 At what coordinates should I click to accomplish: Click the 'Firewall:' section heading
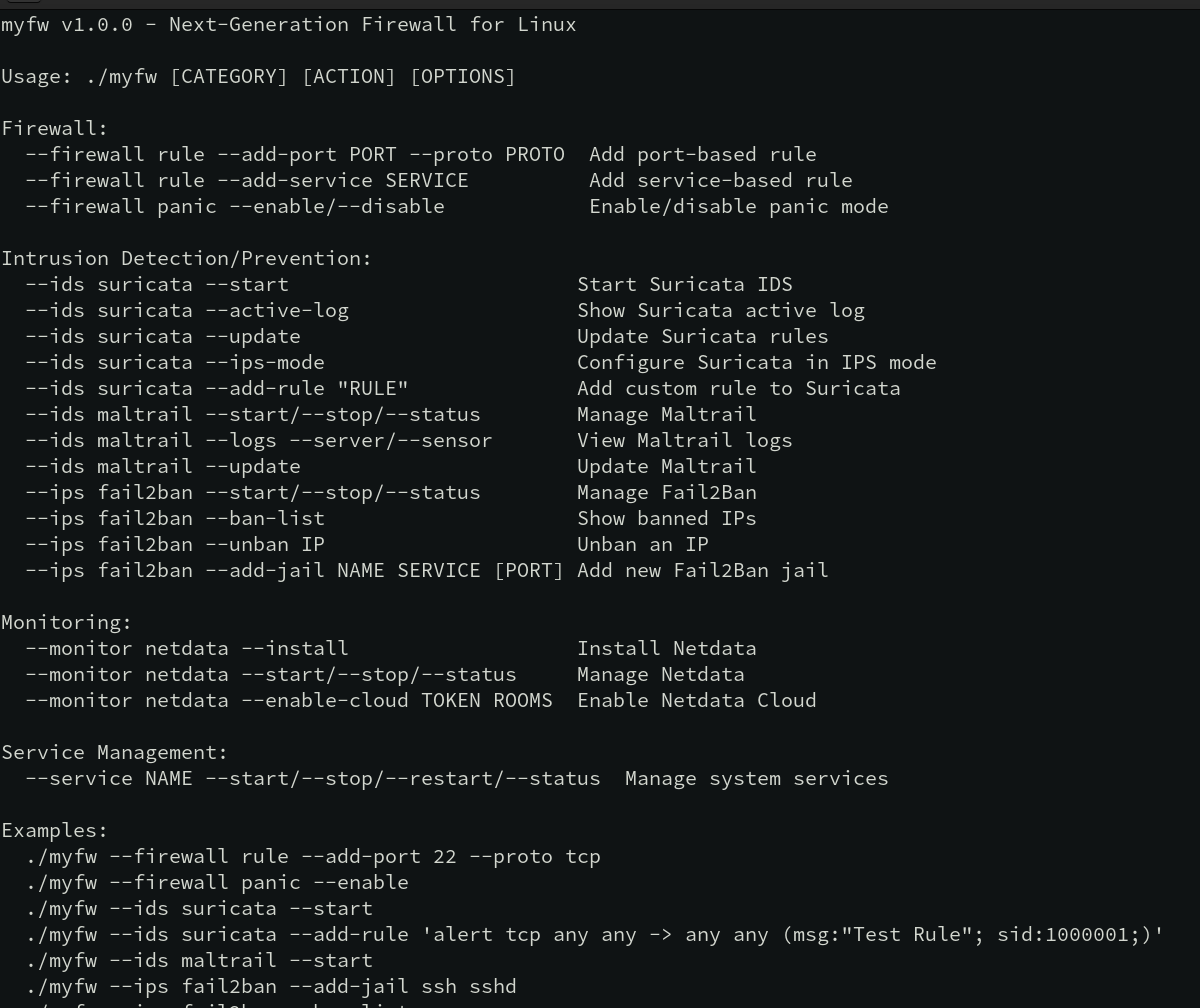tap(55, 128)
